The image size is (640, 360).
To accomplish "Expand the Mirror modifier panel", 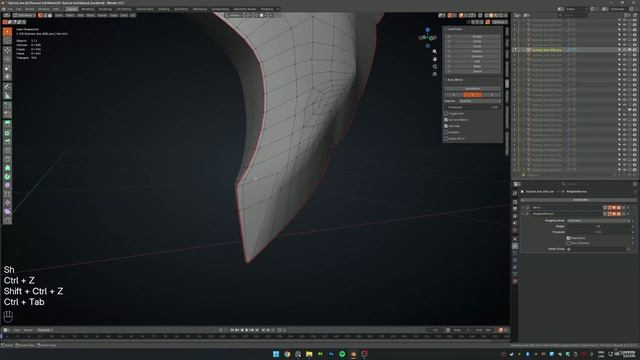I will pyautogui.click(x=523, y=207).
